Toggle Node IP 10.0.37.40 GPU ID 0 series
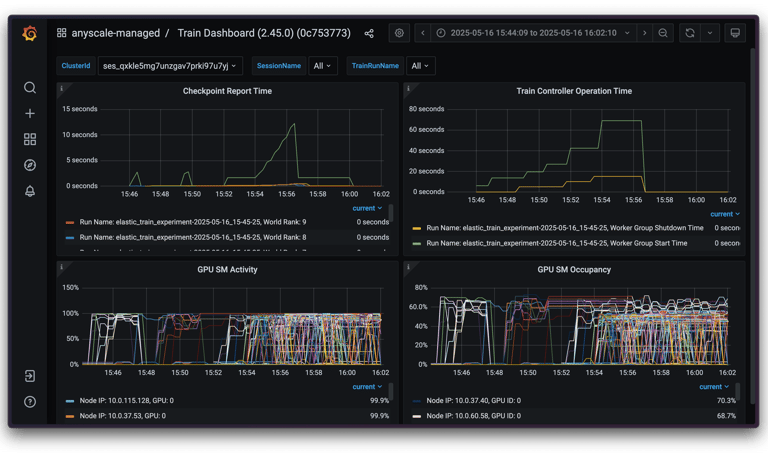 point(474,400)
